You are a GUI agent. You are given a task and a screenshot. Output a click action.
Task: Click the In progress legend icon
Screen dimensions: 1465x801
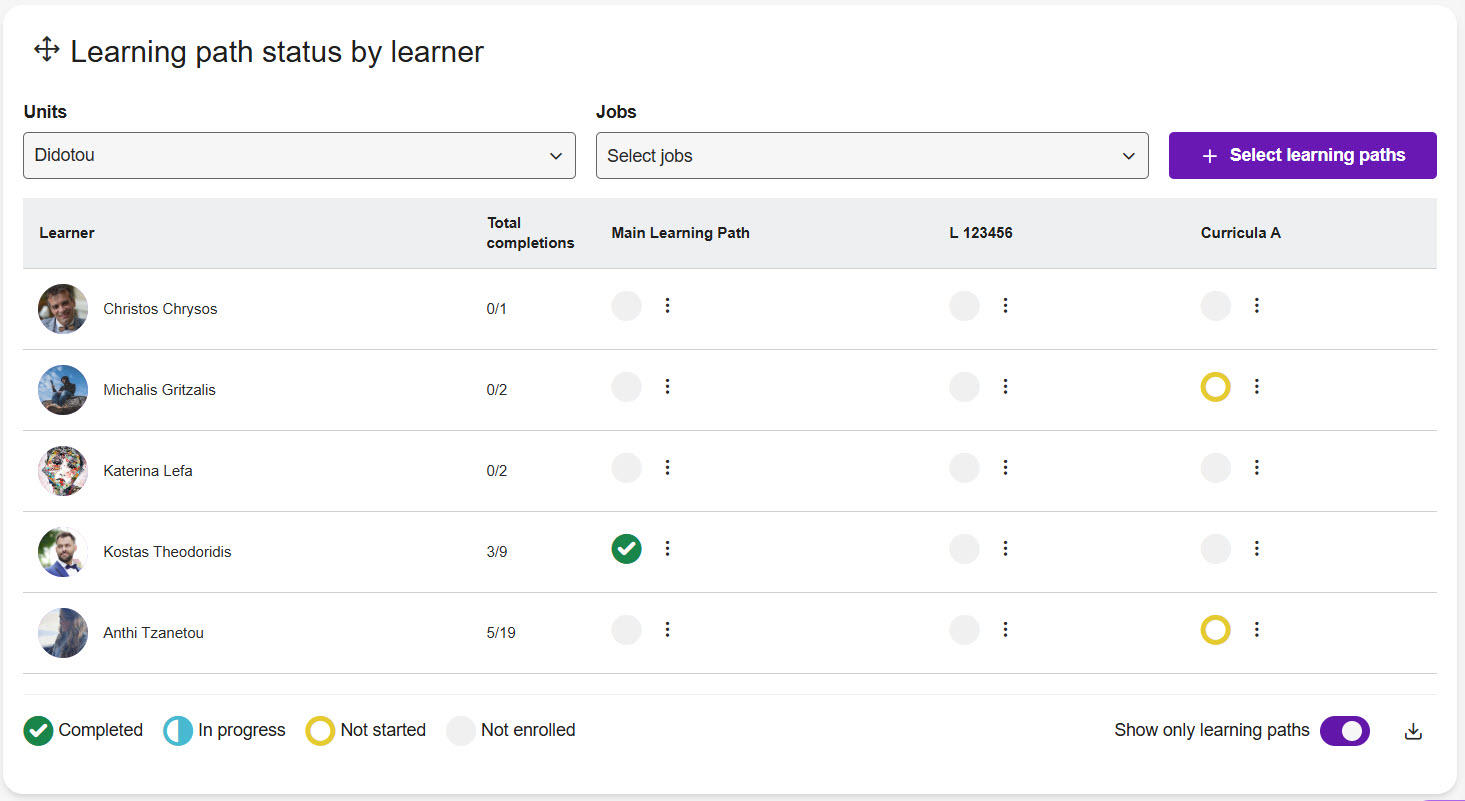(178, 731)
